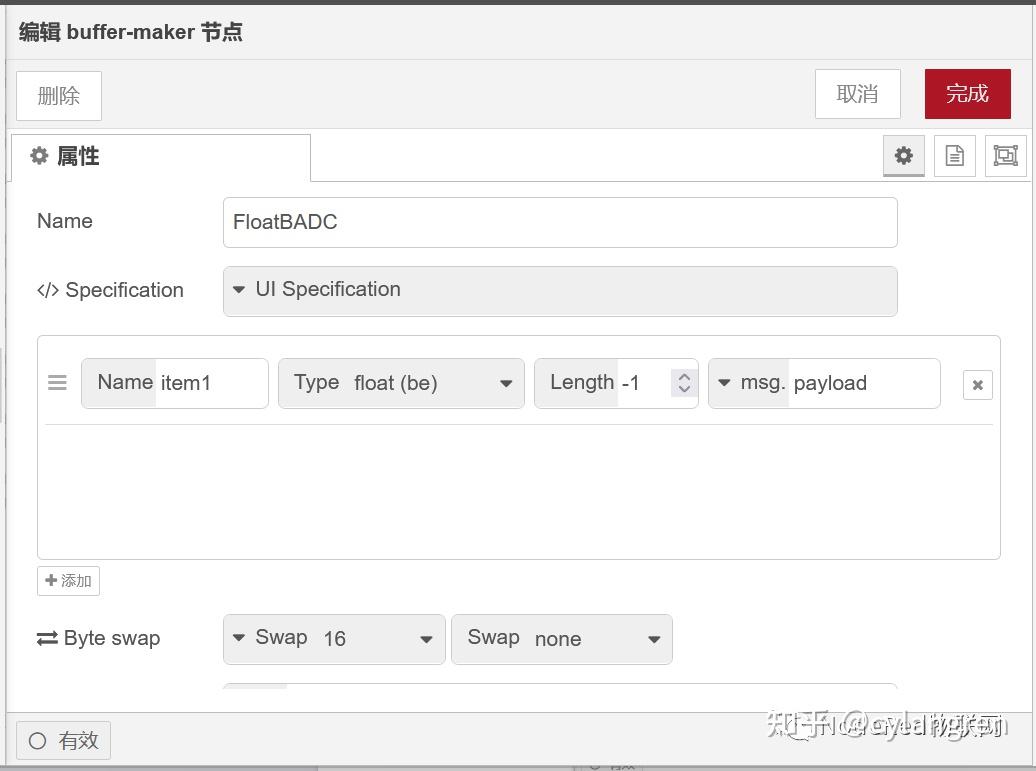Expand the Type float (be) dropdown
Image resolution: width=1036 pixels, height=771 pixels.
point(401,383)
